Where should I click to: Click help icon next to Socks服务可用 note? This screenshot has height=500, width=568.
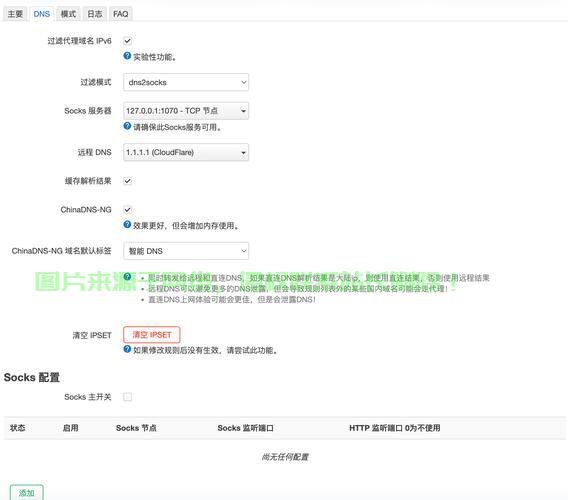click(x=127, y=126)
